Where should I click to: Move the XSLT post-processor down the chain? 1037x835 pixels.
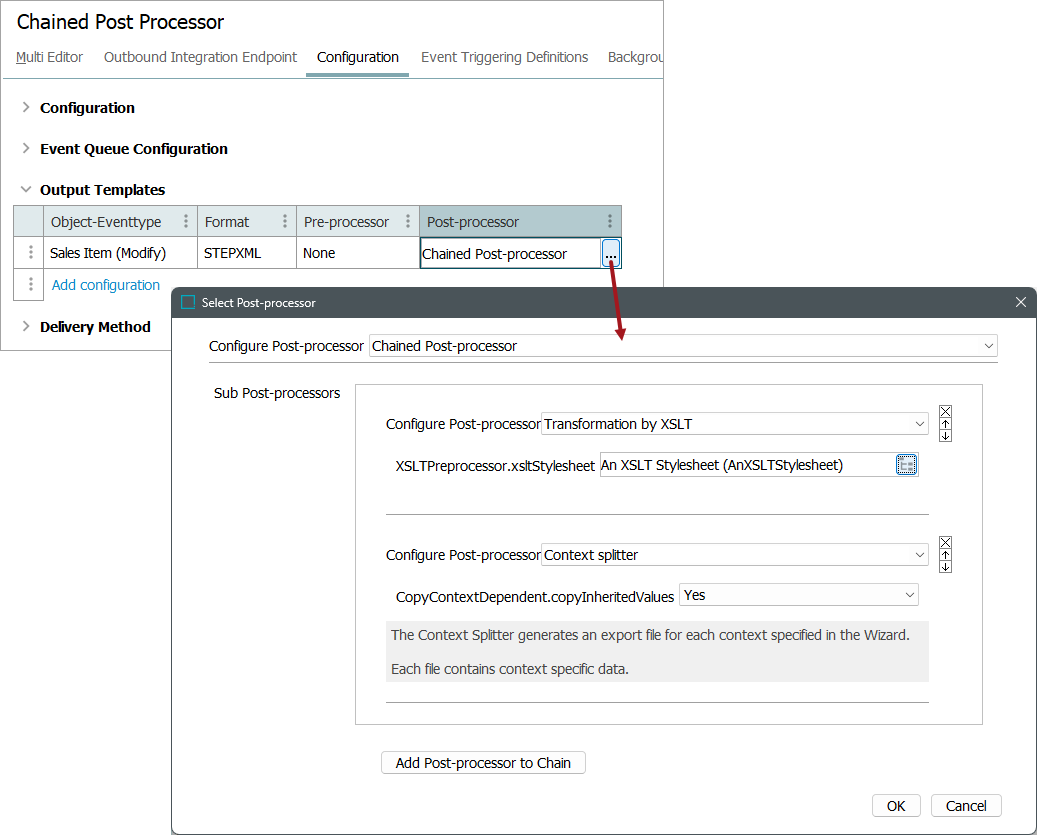click(945, 435)
